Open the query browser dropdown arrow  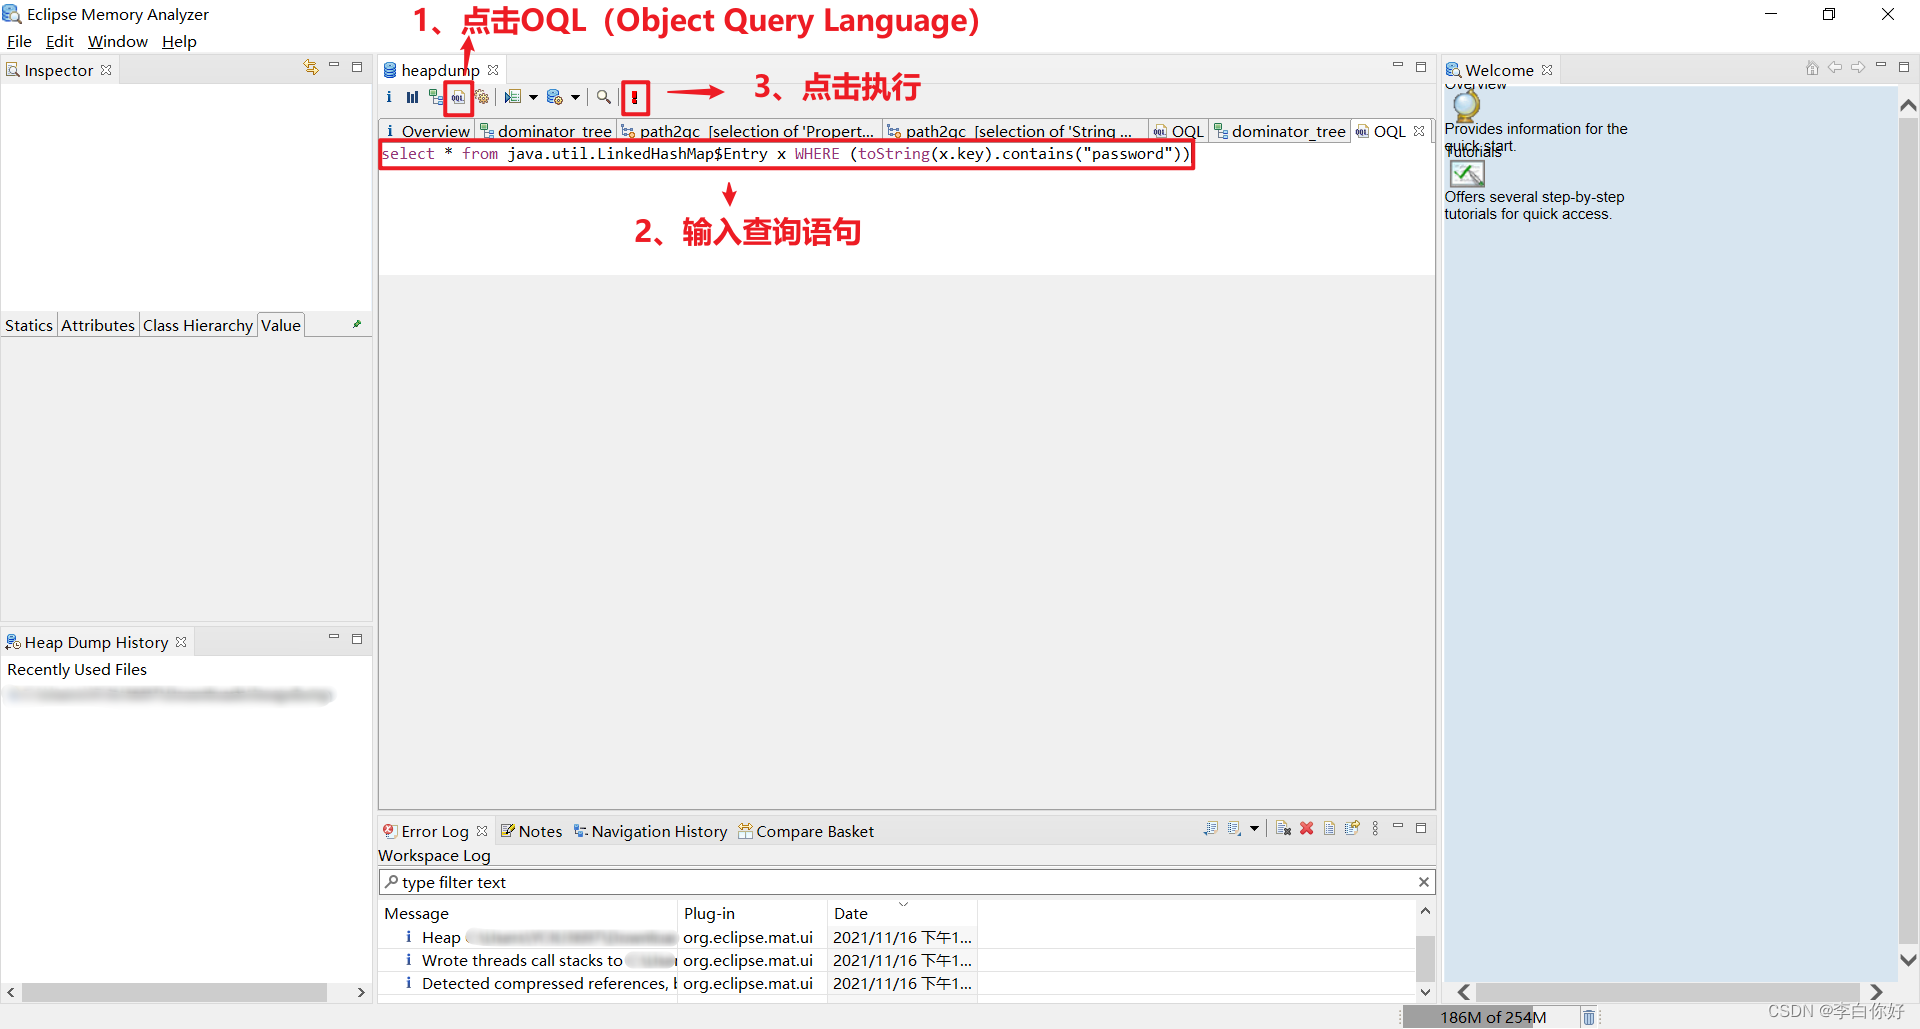coord(533,97)
